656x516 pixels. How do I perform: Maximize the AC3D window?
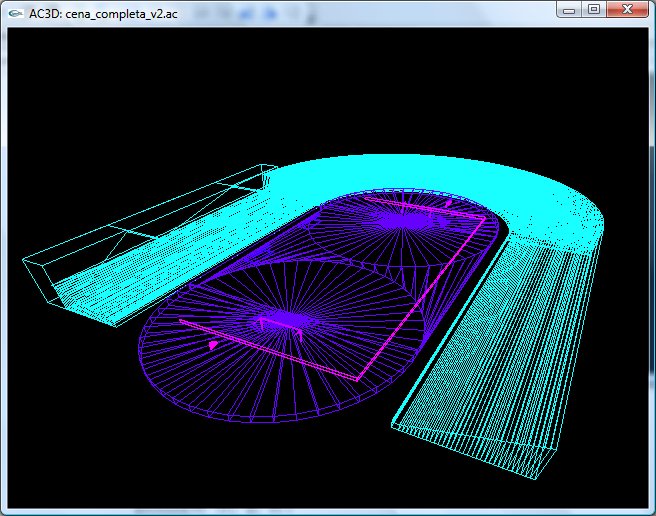coord(594,10)
